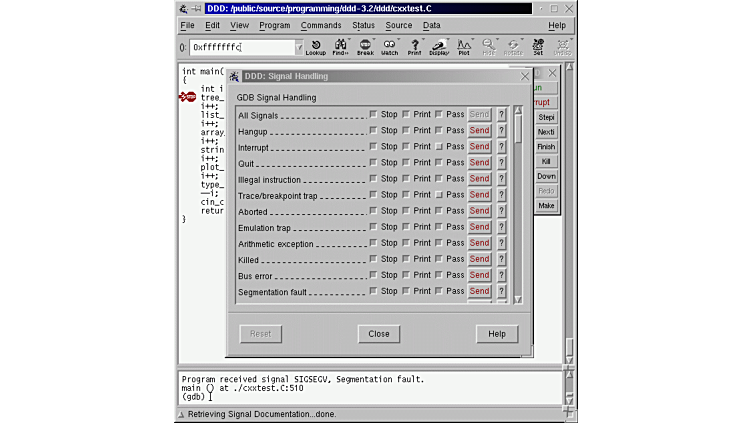Click the Watch toolbar icon
Viewport: 752px width, 423px height.
pyautogui.click(x=389, y=46)
